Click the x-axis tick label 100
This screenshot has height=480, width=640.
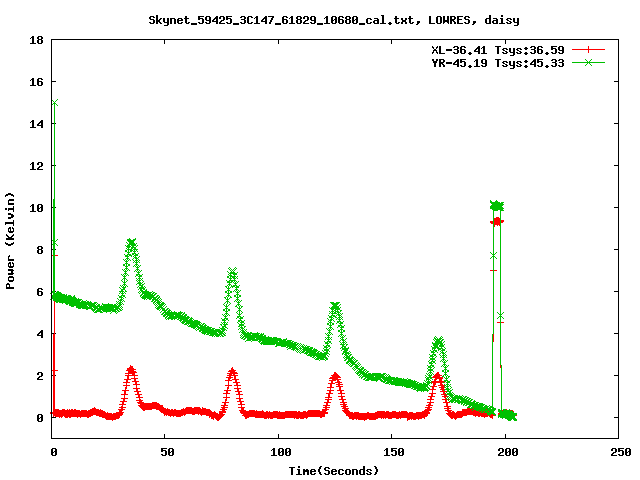click(x=280, y=452)
